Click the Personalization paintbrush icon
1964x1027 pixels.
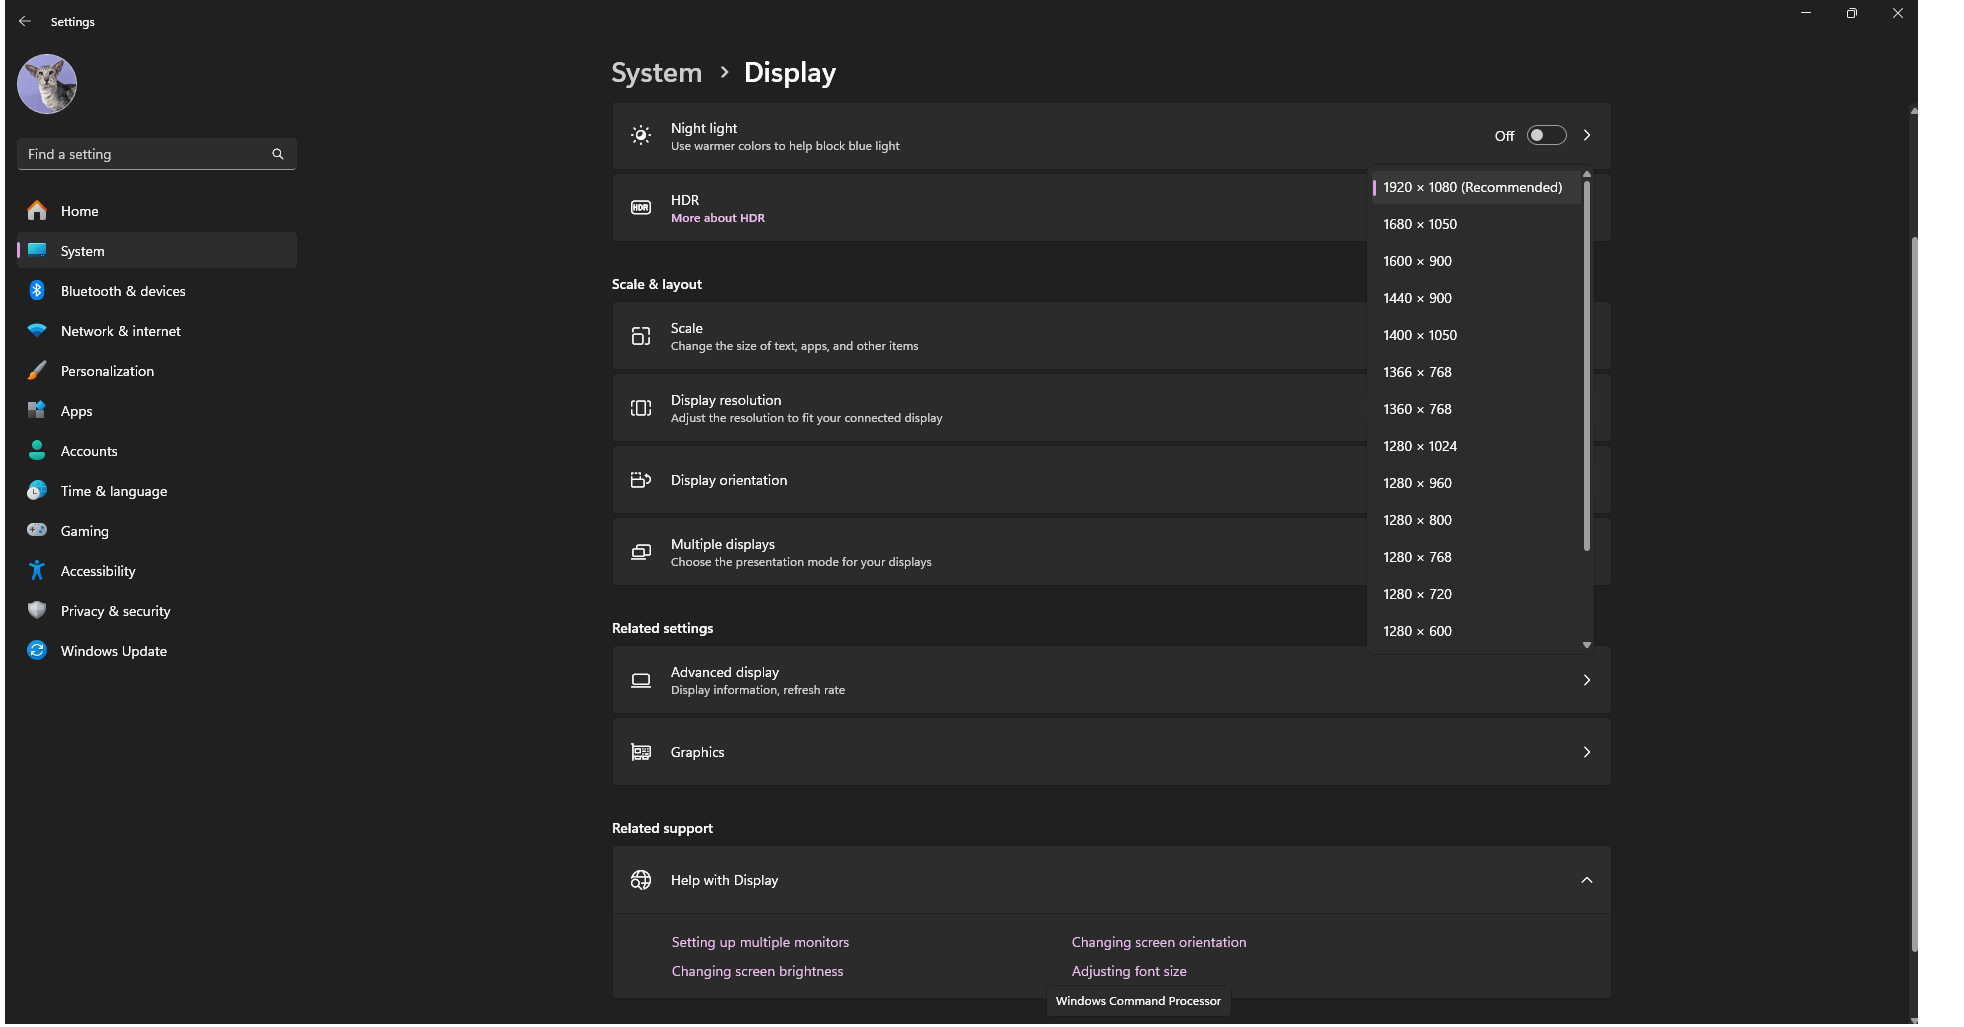coord(37,370)
